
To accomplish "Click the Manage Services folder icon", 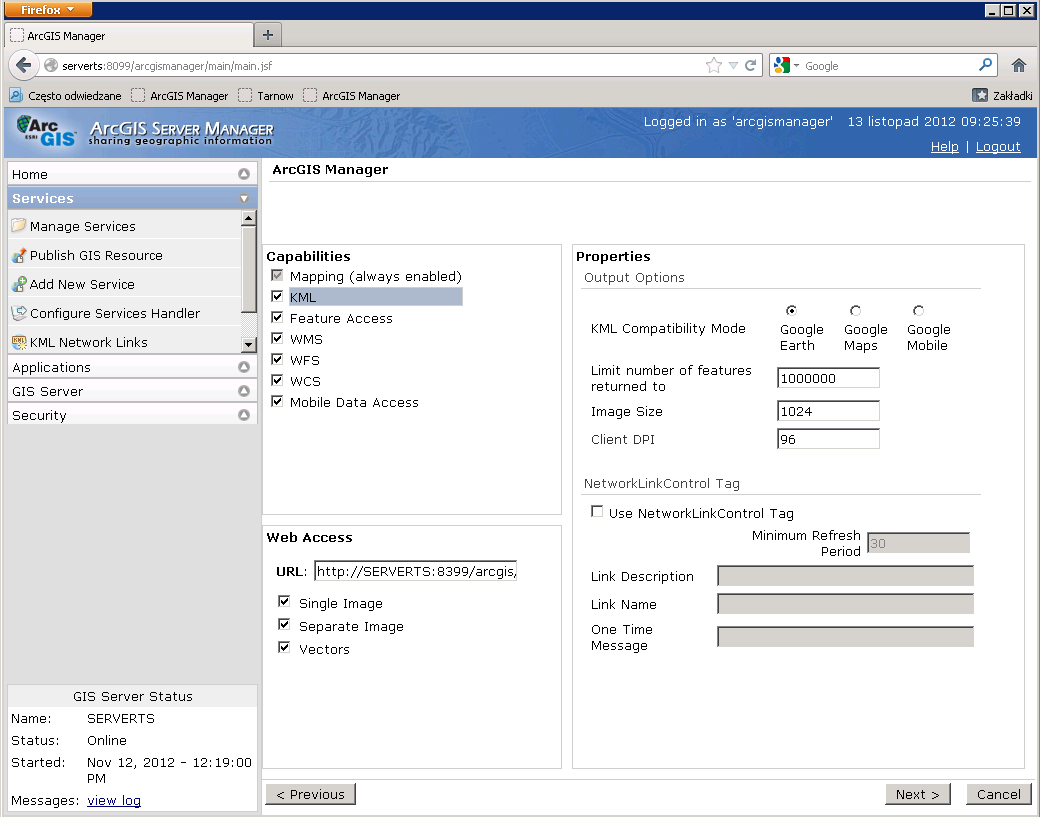I will [x=19, y=225].
